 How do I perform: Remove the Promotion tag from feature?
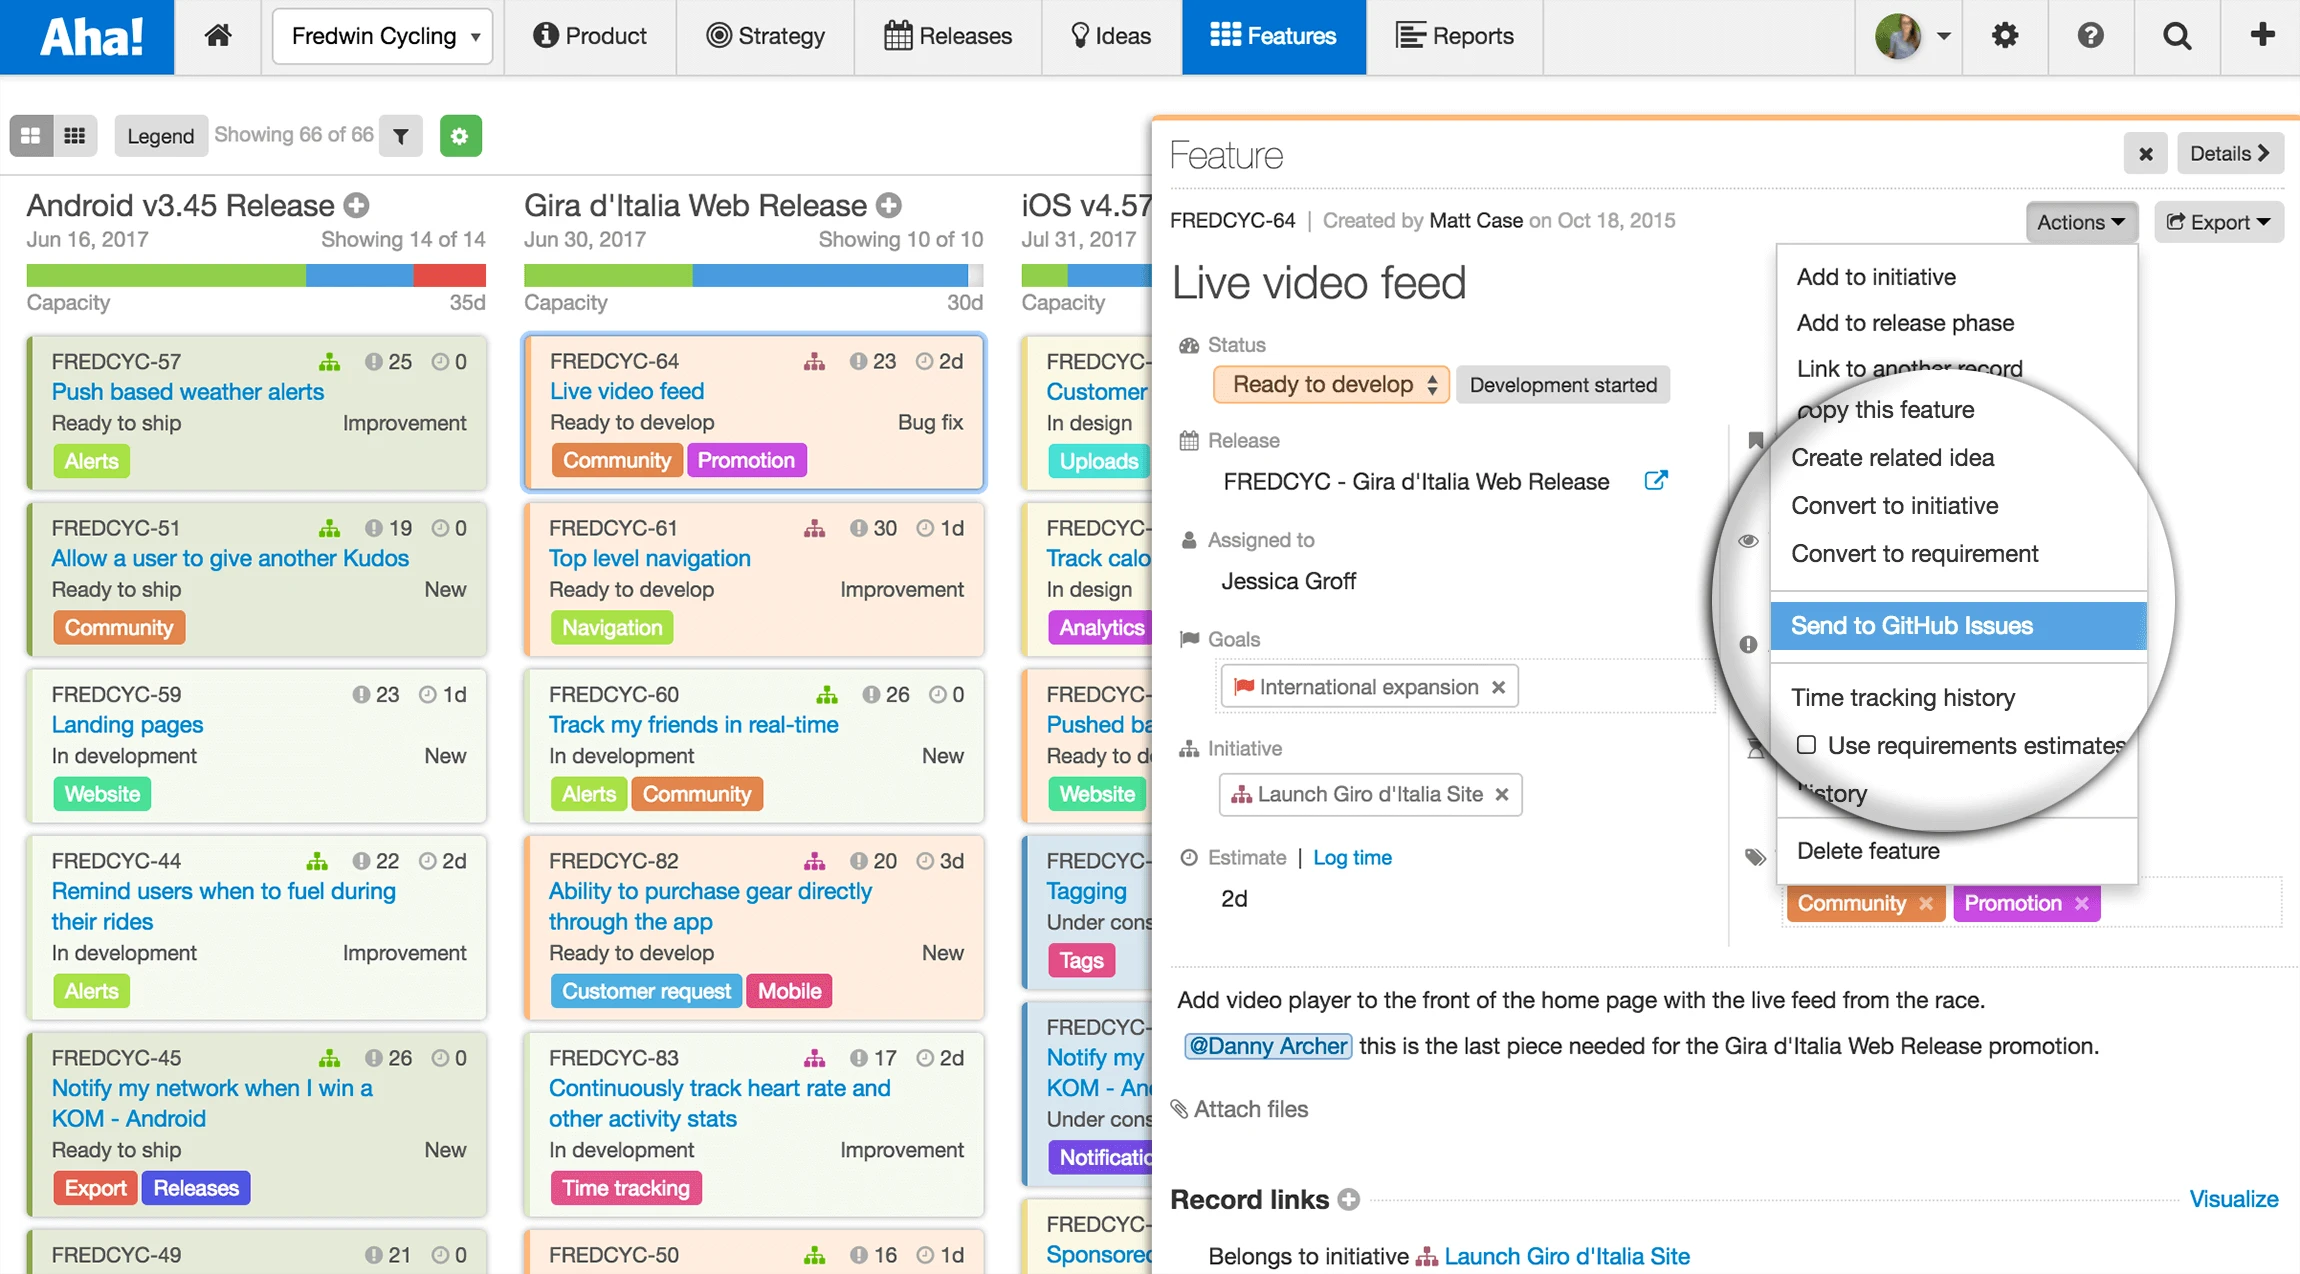click(2082, 904)
